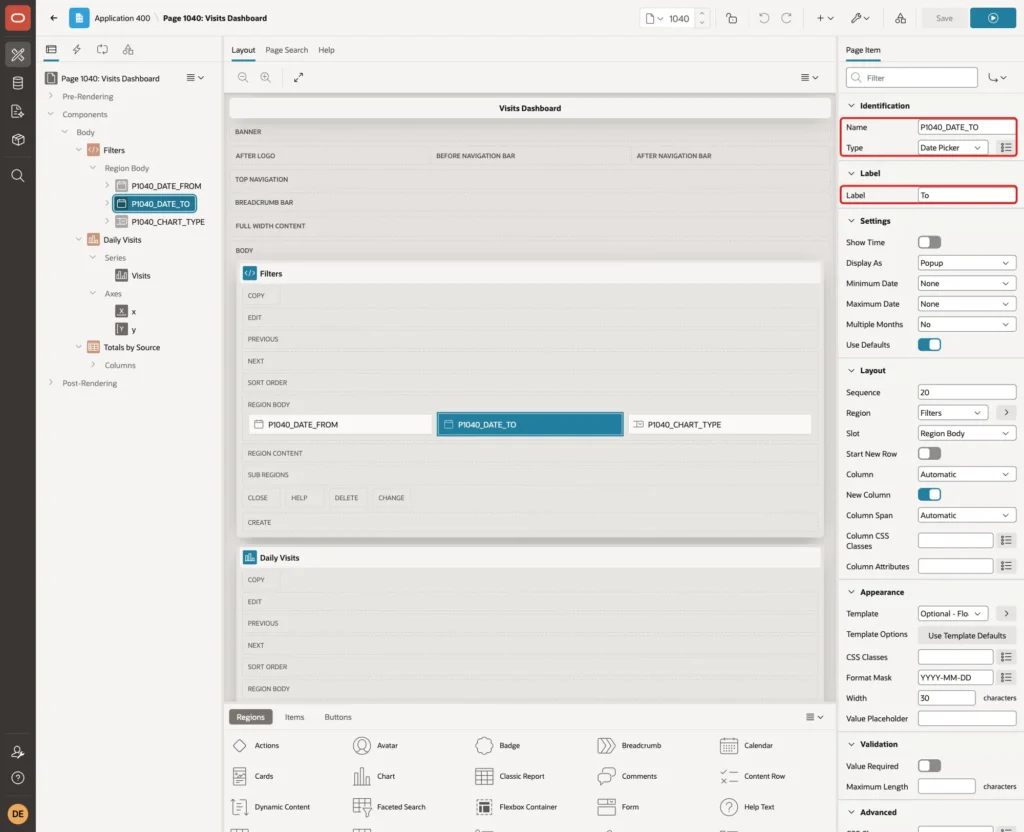
Task: Redo the last change
Action: 786,18
